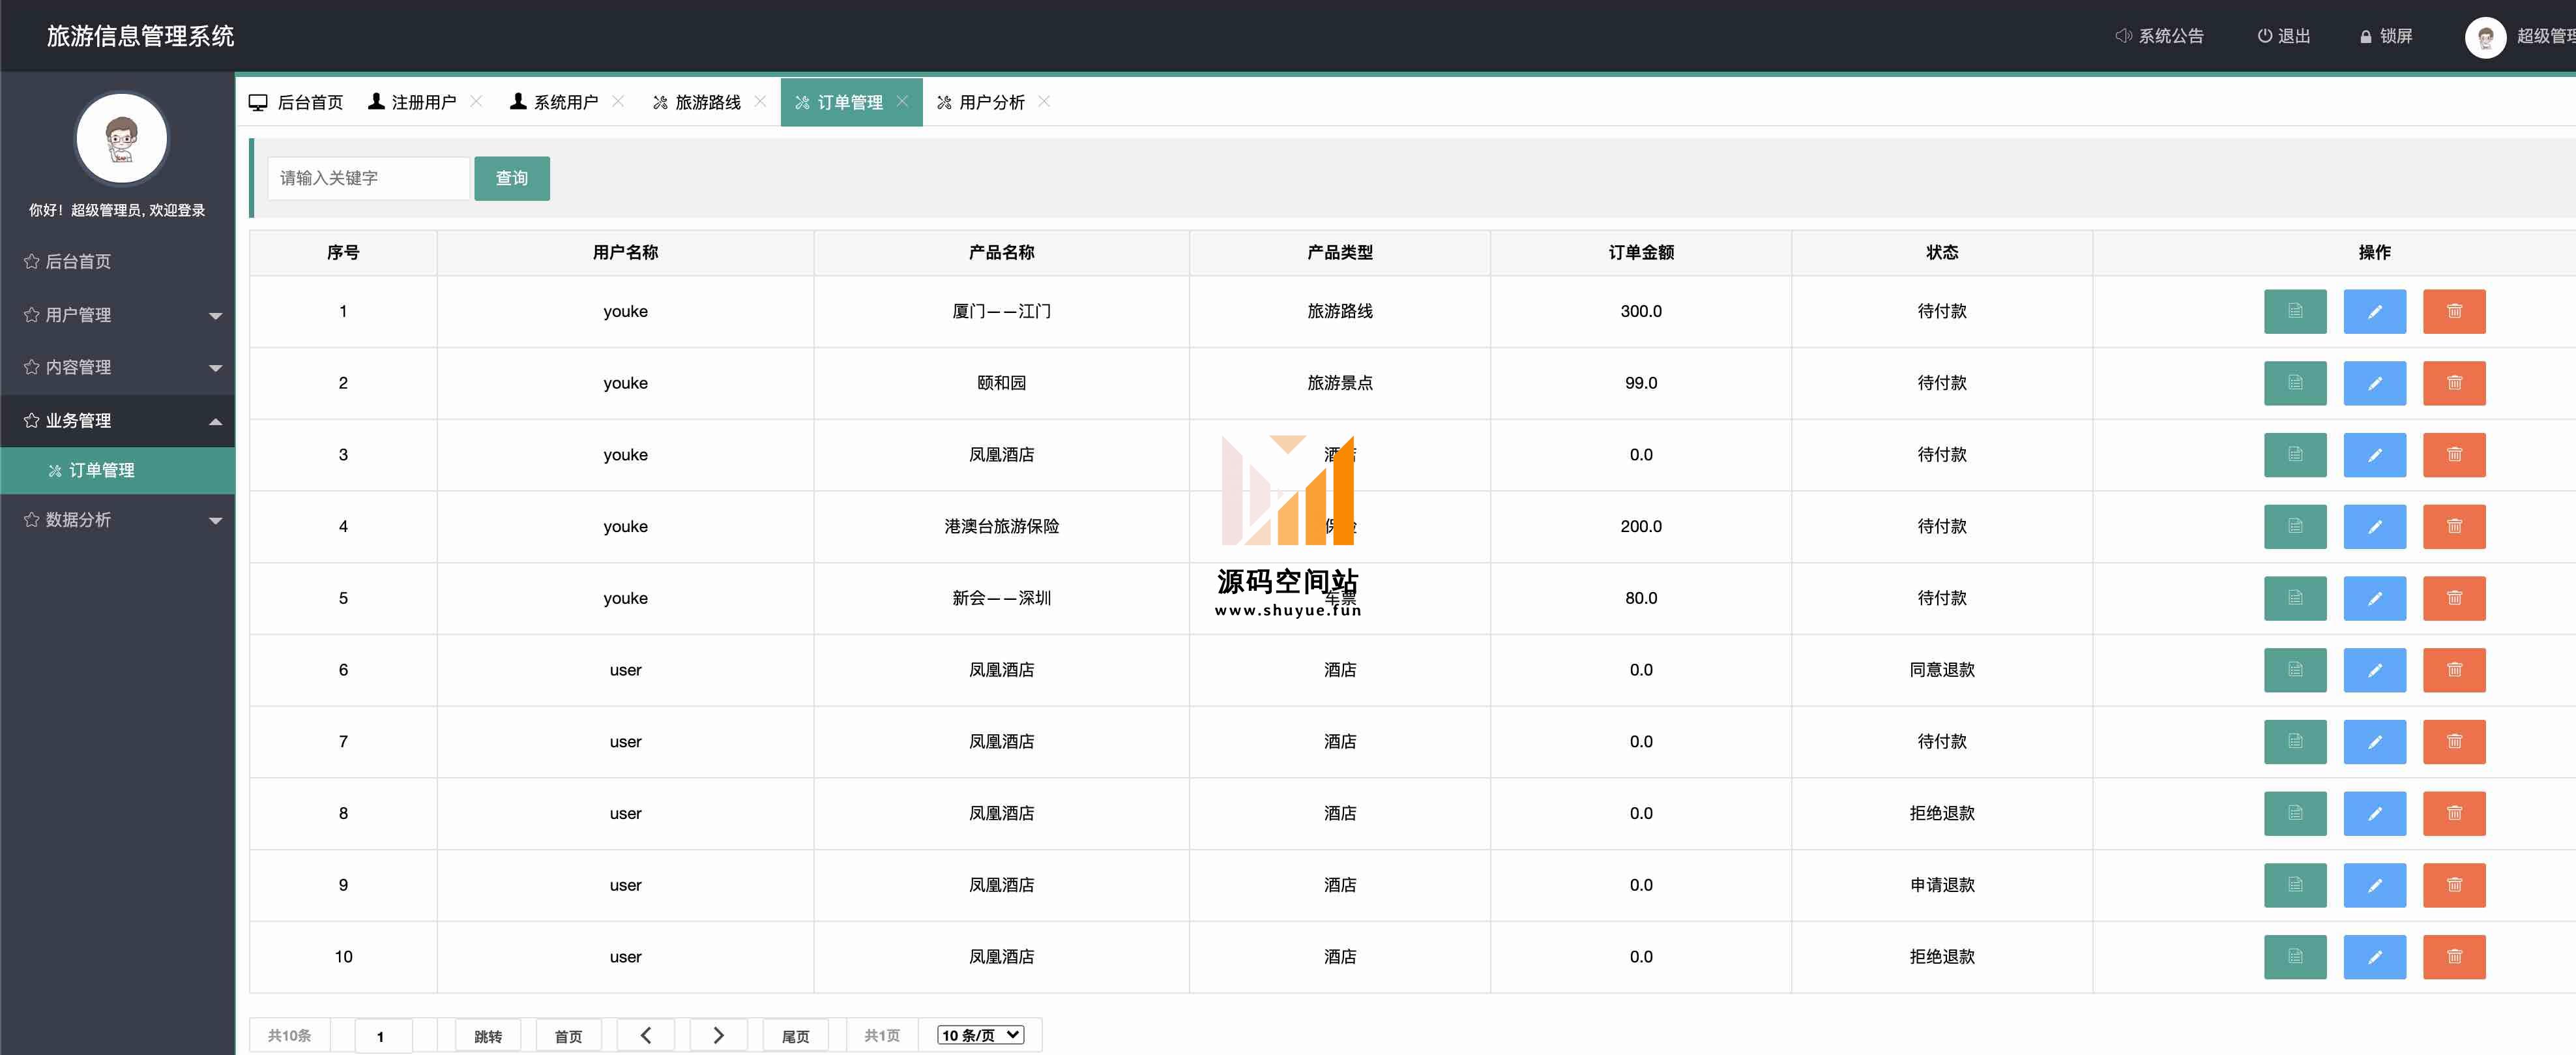This screenshot has width=2576, height=1055.
Task: Click the sidebar profile avatar
Action: click(x=122, y=139)
